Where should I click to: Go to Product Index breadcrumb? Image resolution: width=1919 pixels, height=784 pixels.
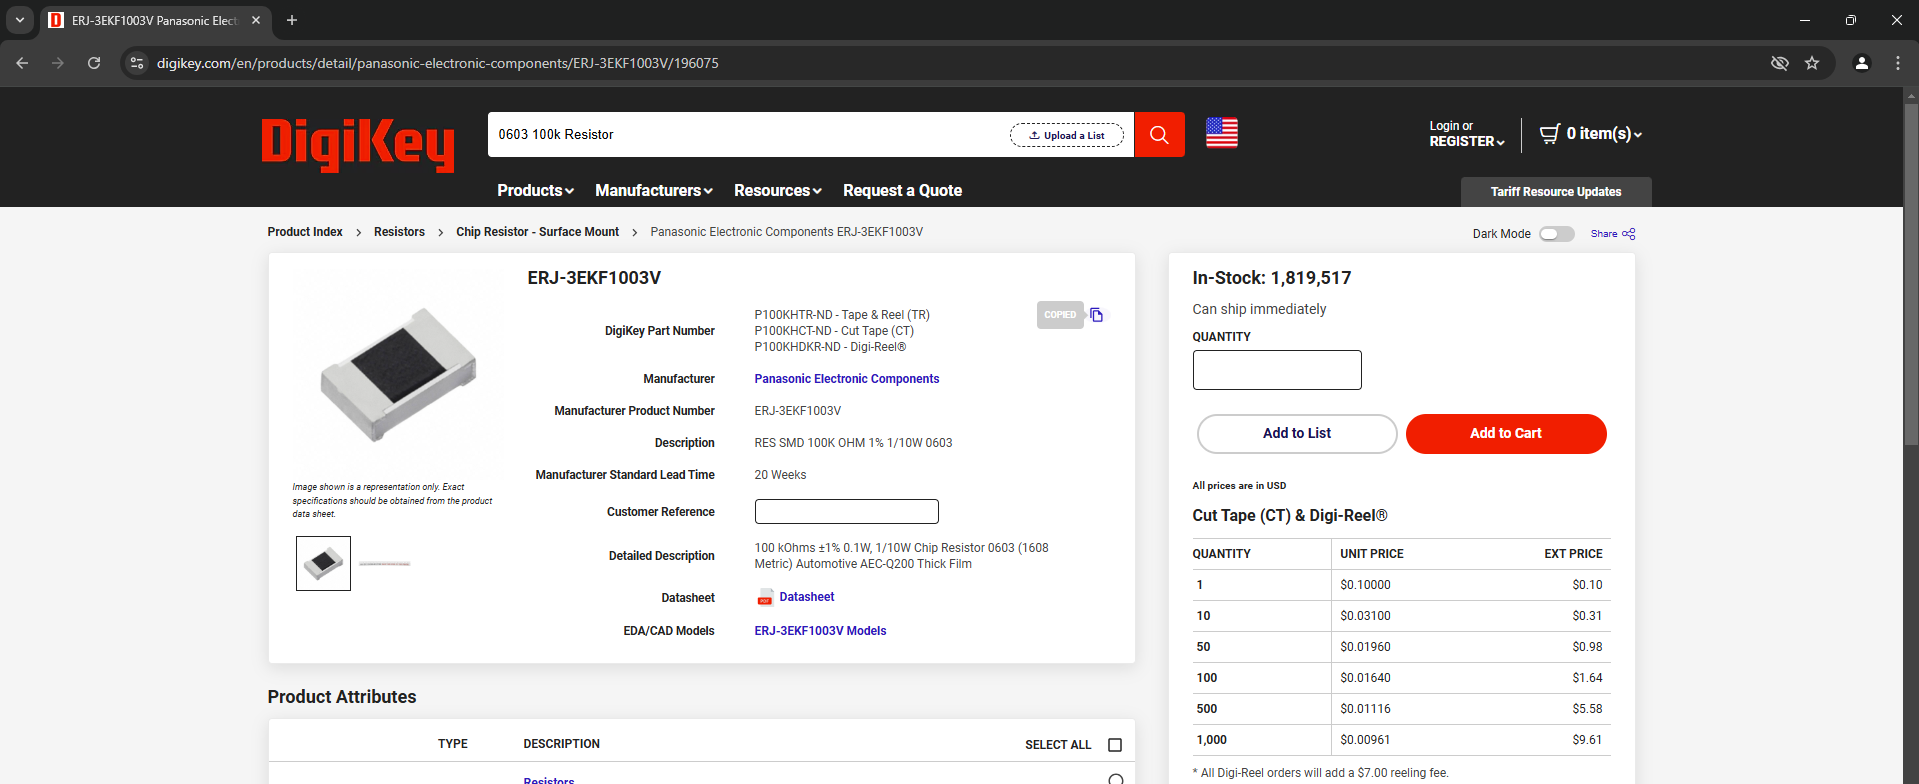[305, 232]
